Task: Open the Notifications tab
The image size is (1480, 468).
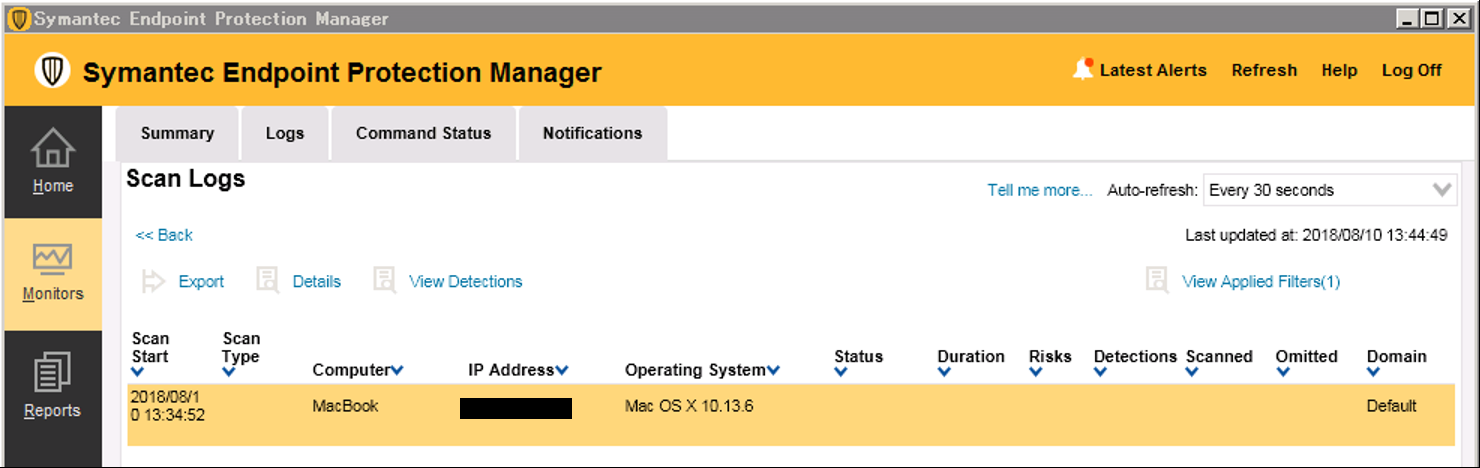Action: point(592,133)
